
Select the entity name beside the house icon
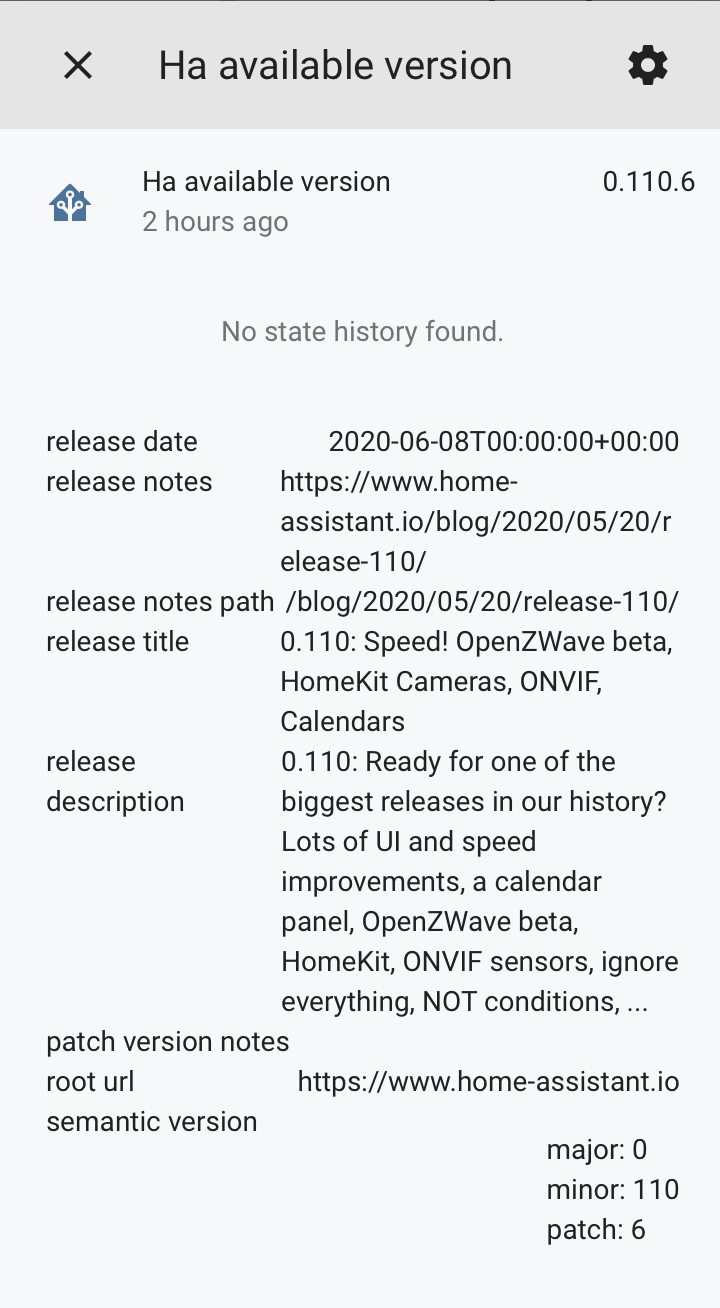pyautogui.click(x=266, y=182)
